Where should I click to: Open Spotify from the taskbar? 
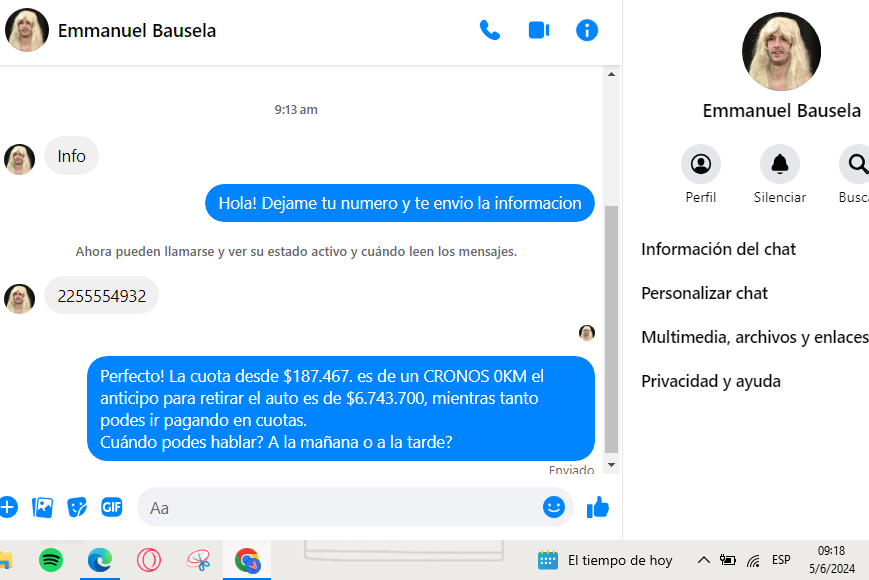(x=51, y=561)
